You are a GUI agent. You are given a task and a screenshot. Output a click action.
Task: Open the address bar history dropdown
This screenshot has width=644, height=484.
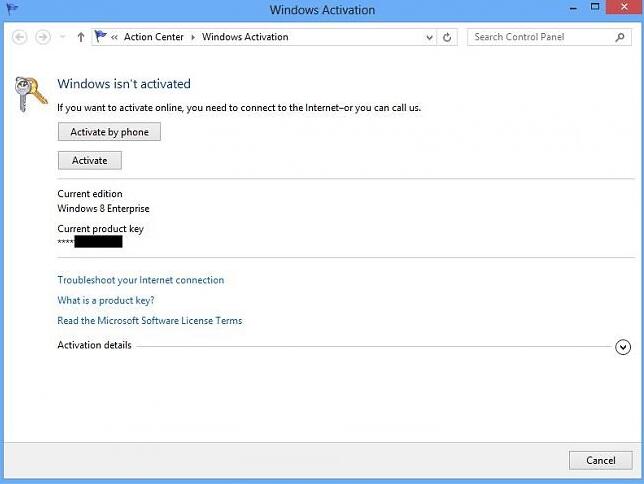click(429, 38)
